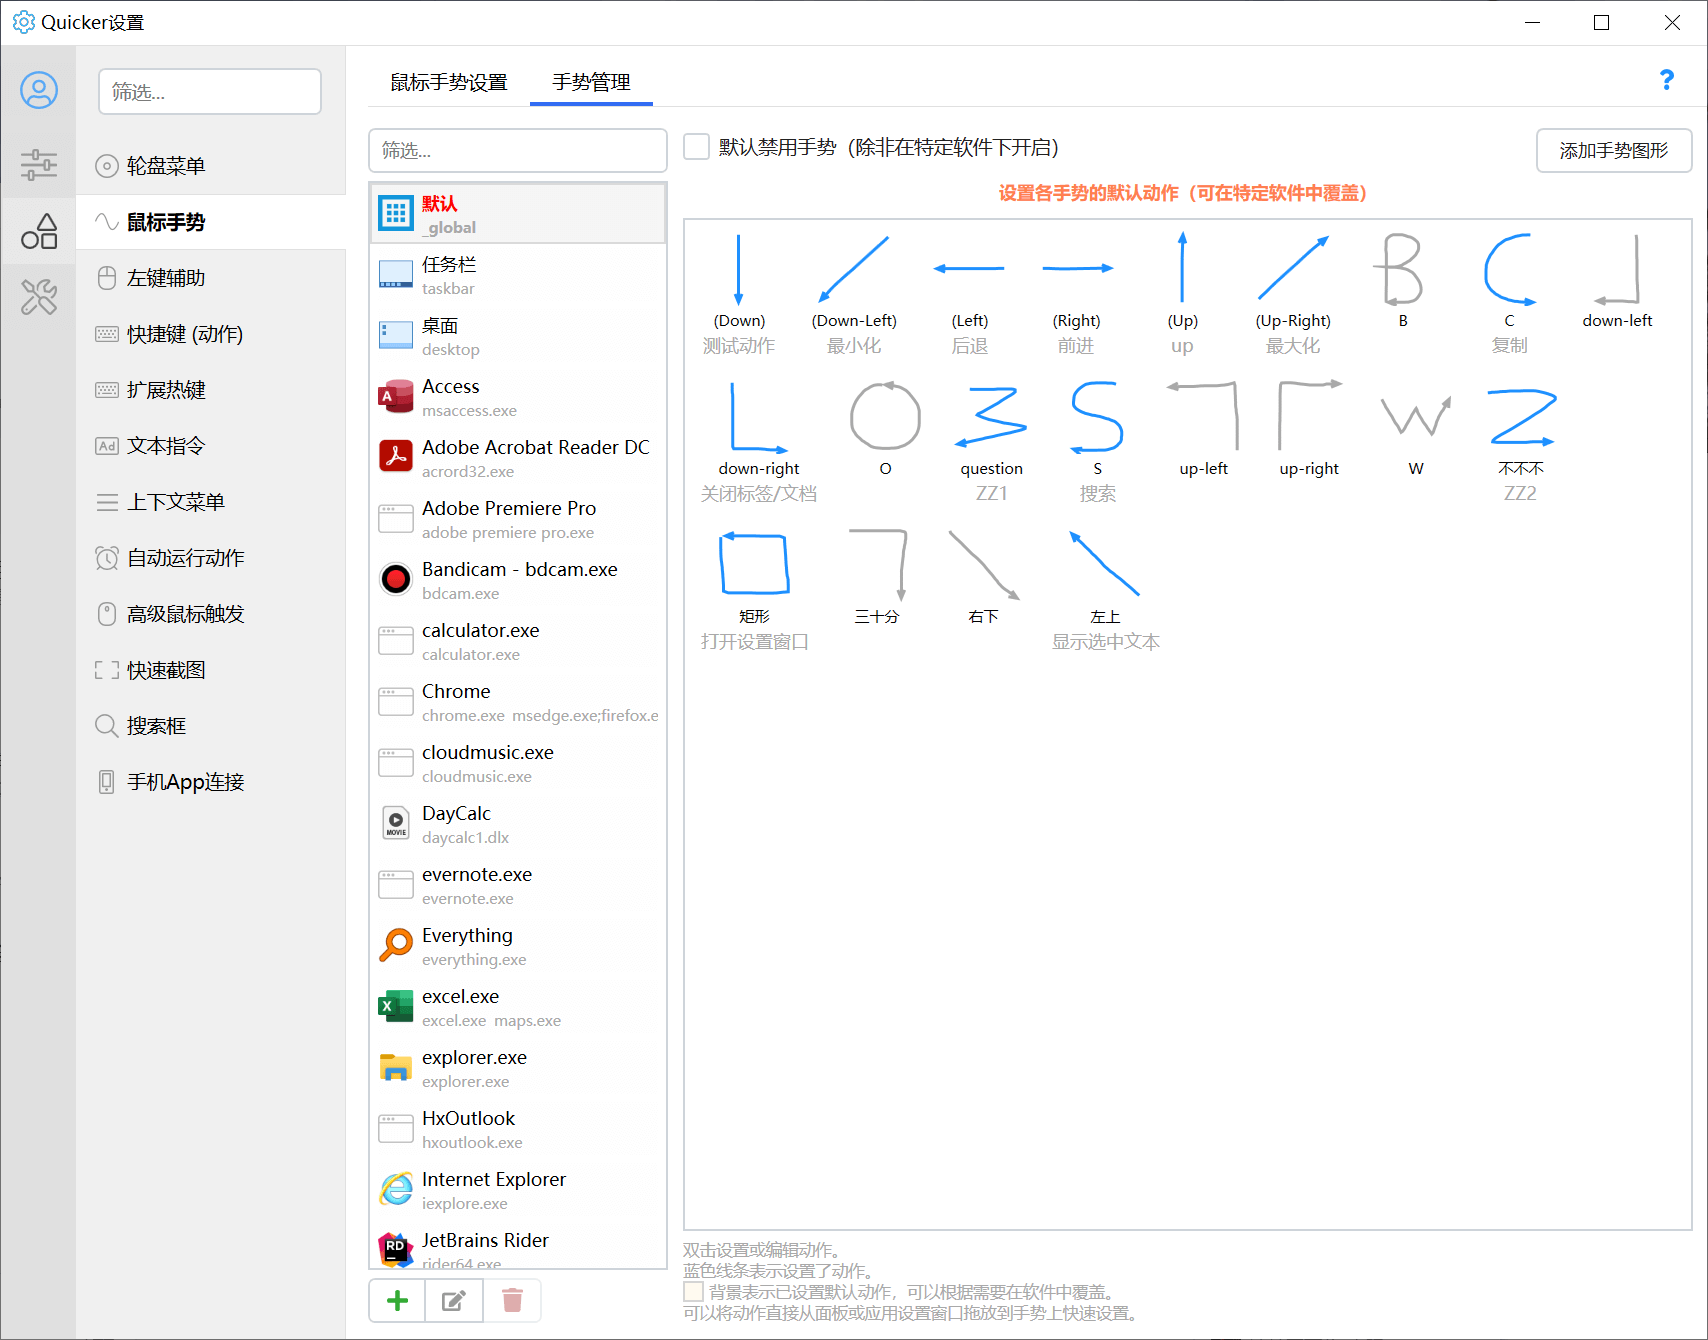Open 鼠标手势 settings
This screenshot has width=1708, height=1340.
[x=211, y=222]
